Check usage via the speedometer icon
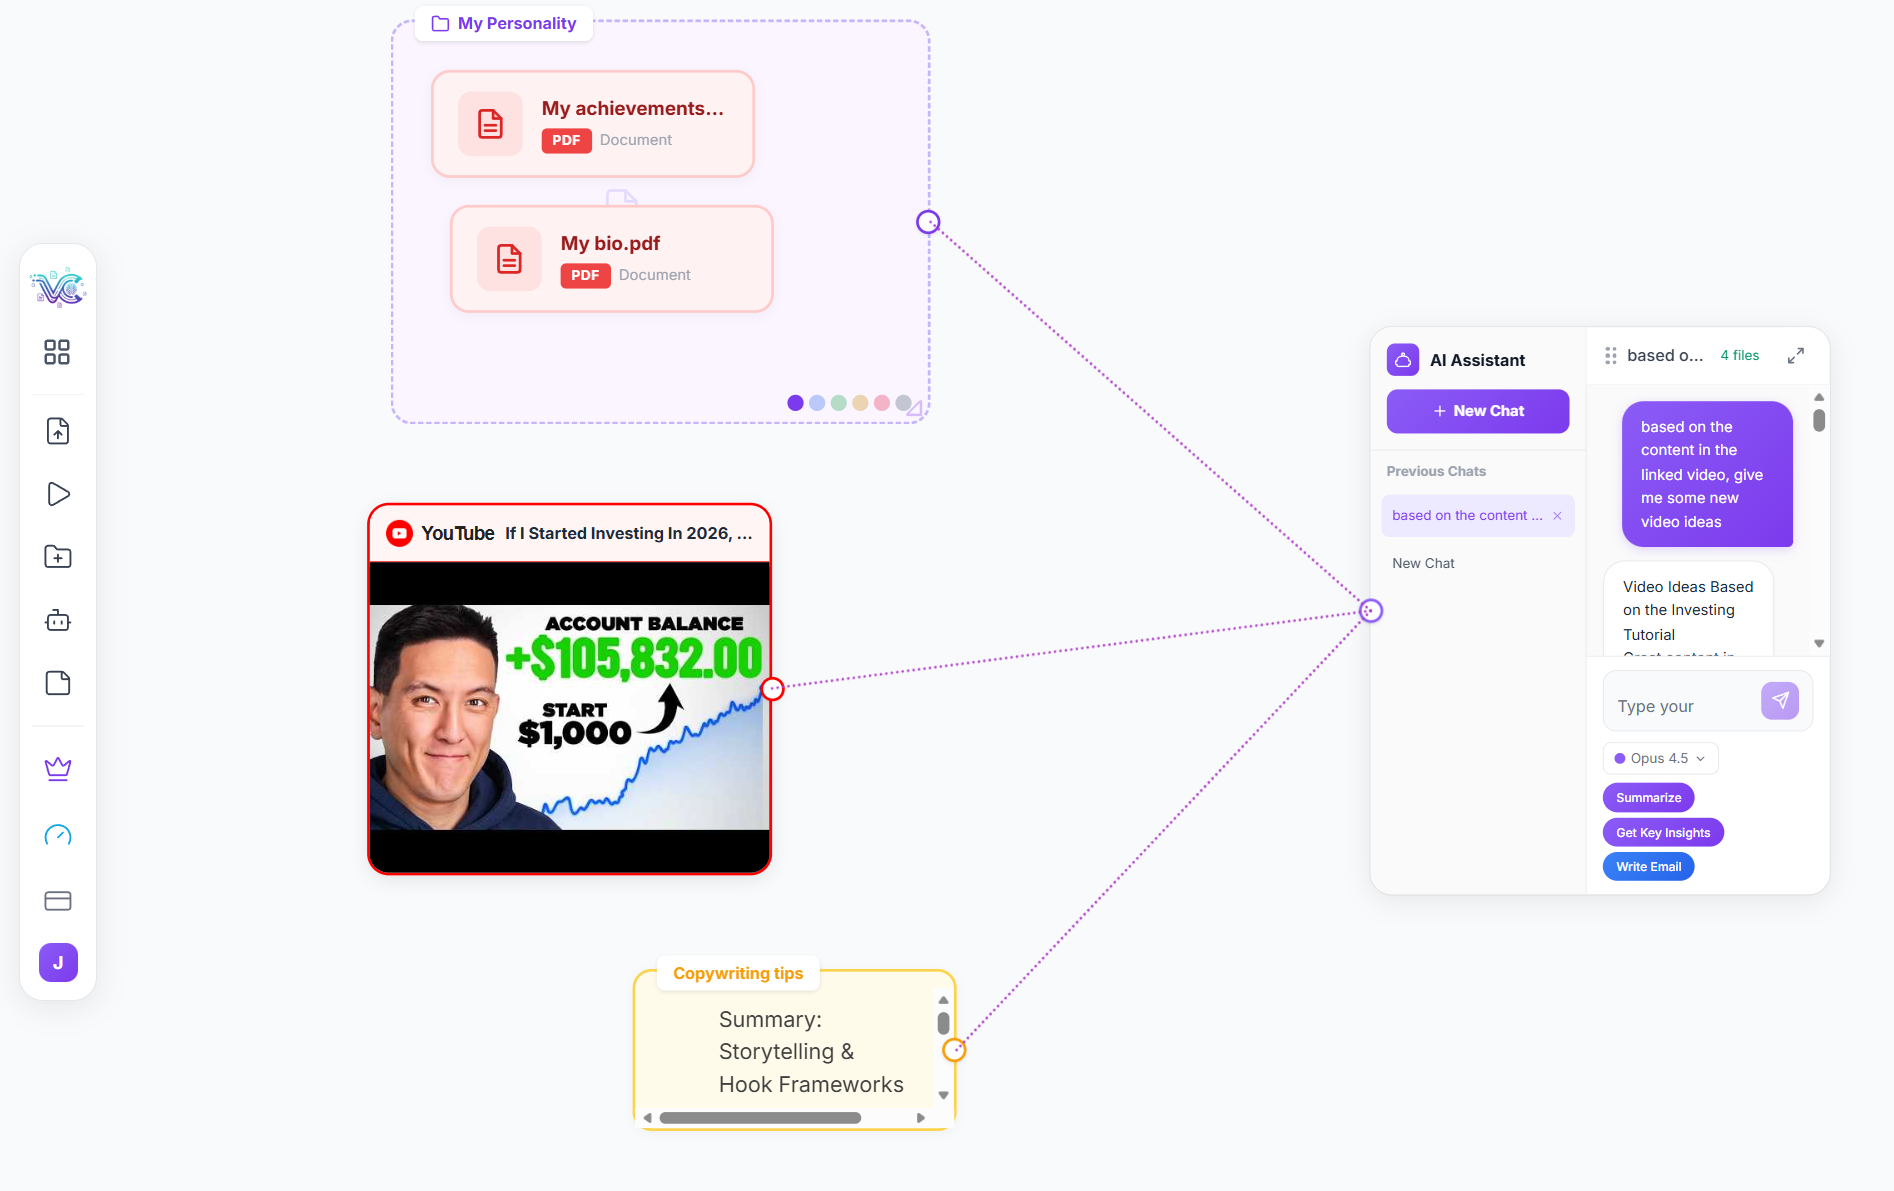 coord(57,835)
